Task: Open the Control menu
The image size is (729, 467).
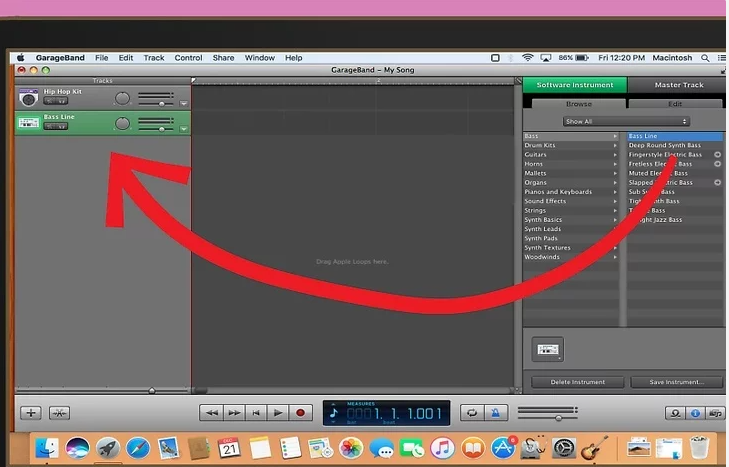Action: [188, 58]
